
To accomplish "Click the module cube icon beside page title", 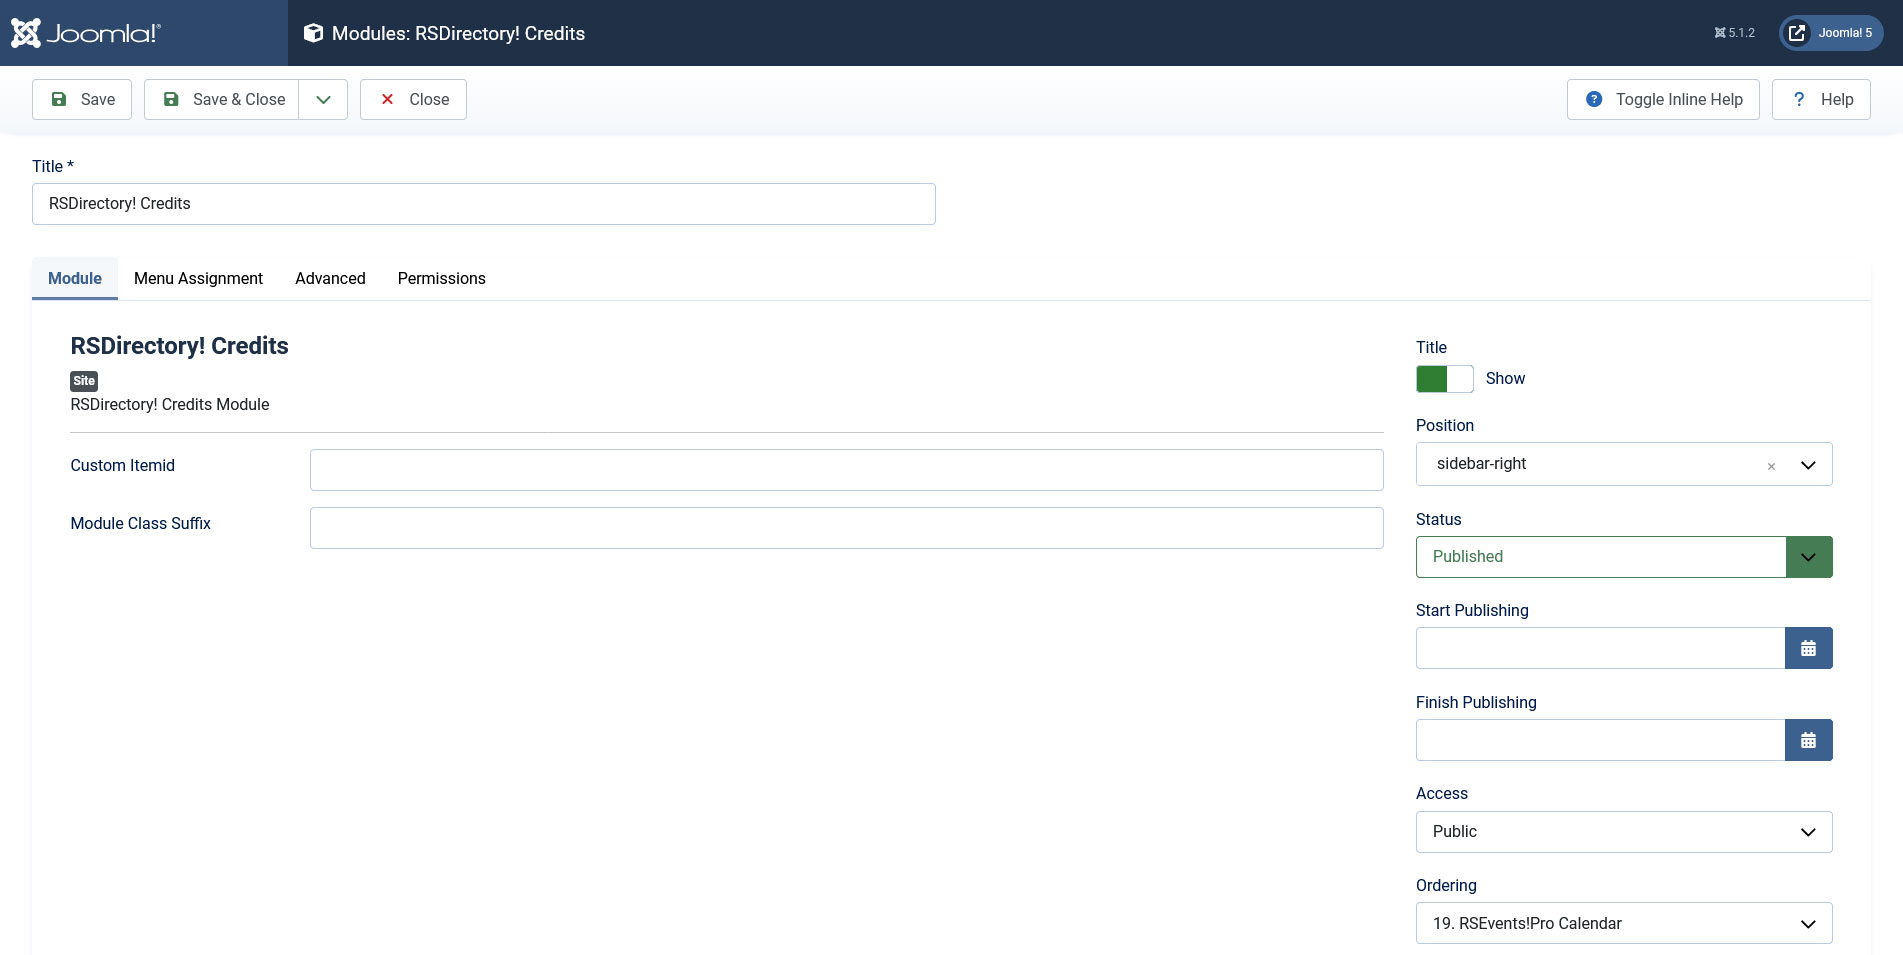I will coord(313,33).
